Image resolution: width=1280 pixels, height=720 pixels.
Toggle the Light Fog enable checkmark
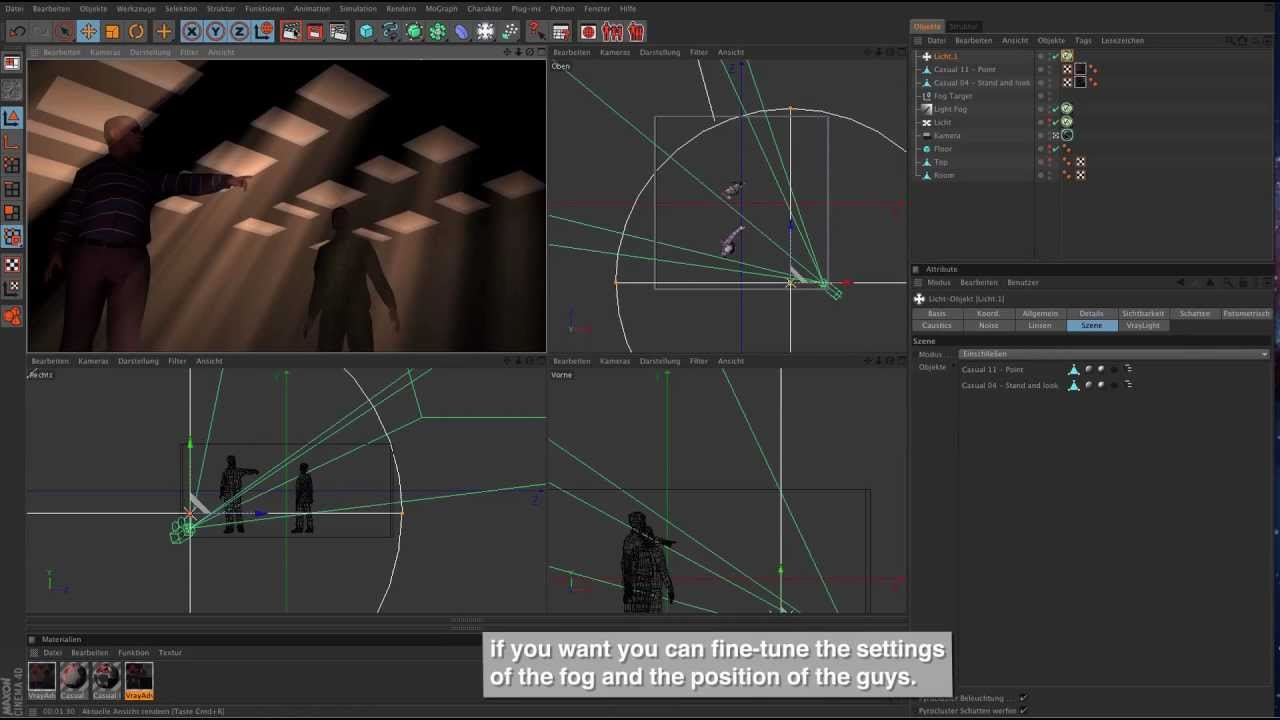[1055, 109]
